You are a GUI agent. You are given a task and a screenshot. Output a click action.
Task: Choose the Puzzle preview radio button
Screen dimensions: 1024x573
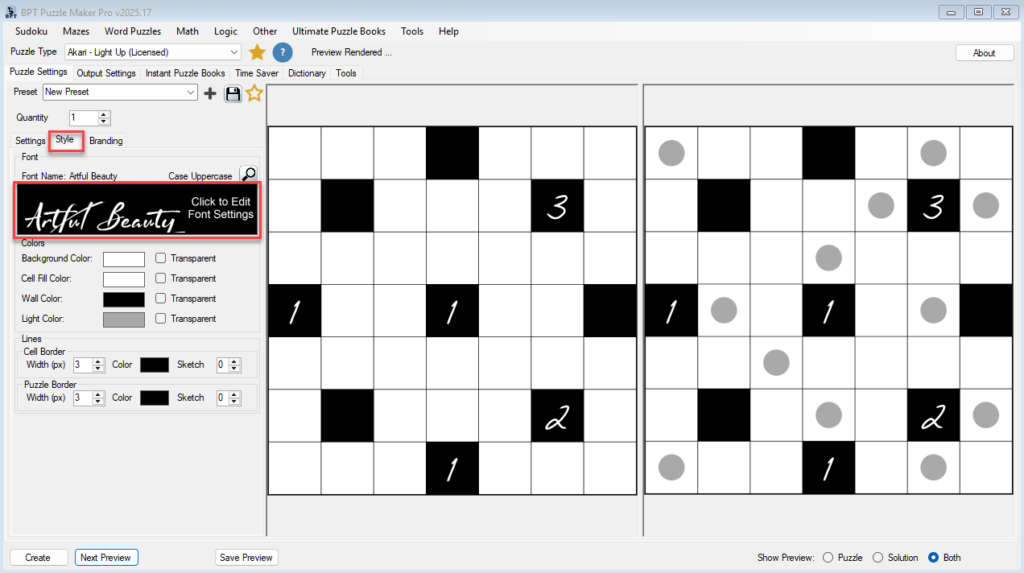coord(827,557)
